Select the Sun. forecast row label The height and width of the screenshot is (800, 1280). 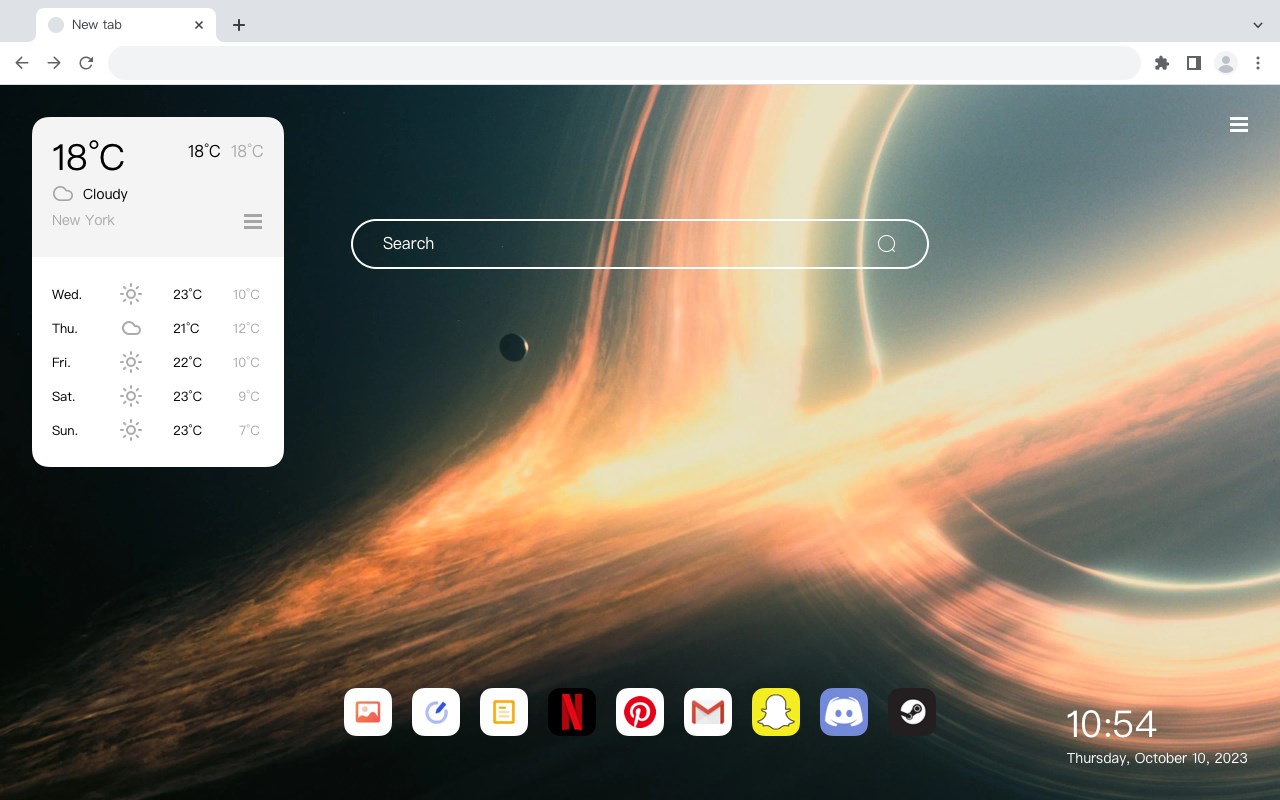click(65, 430)
